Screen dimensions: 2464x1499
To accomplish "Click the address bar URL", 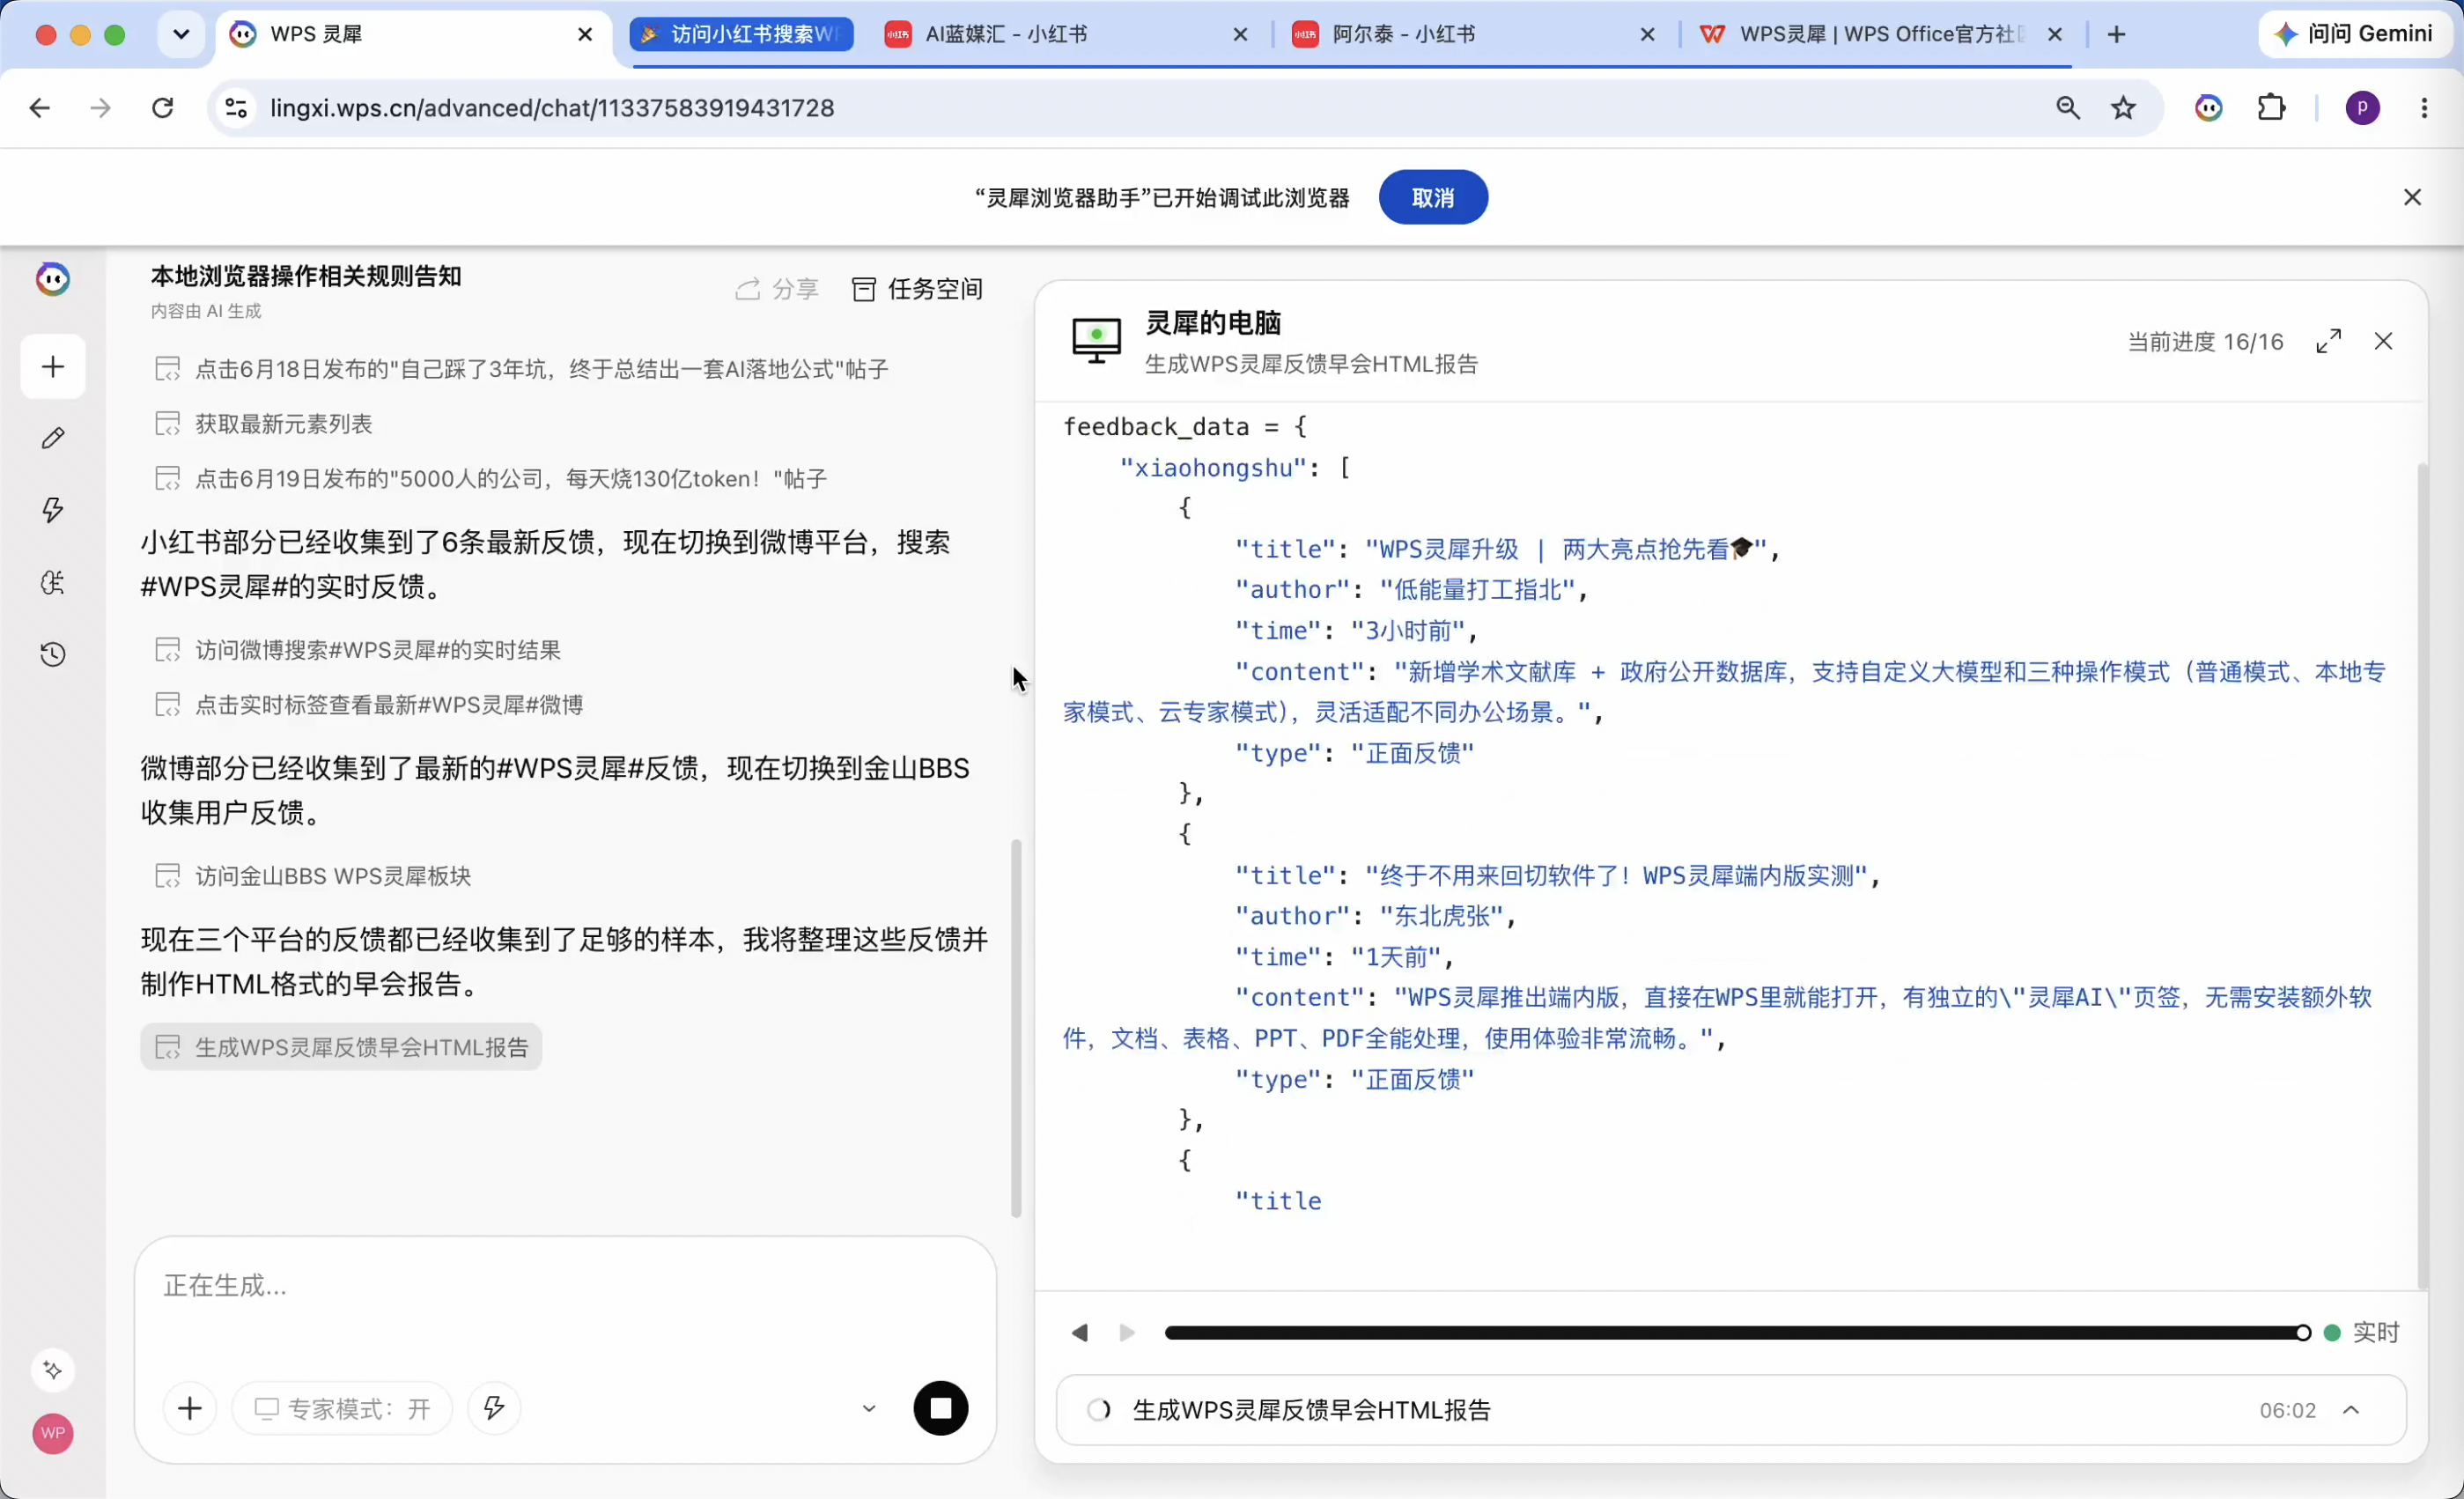I will [x=552, y=108].
